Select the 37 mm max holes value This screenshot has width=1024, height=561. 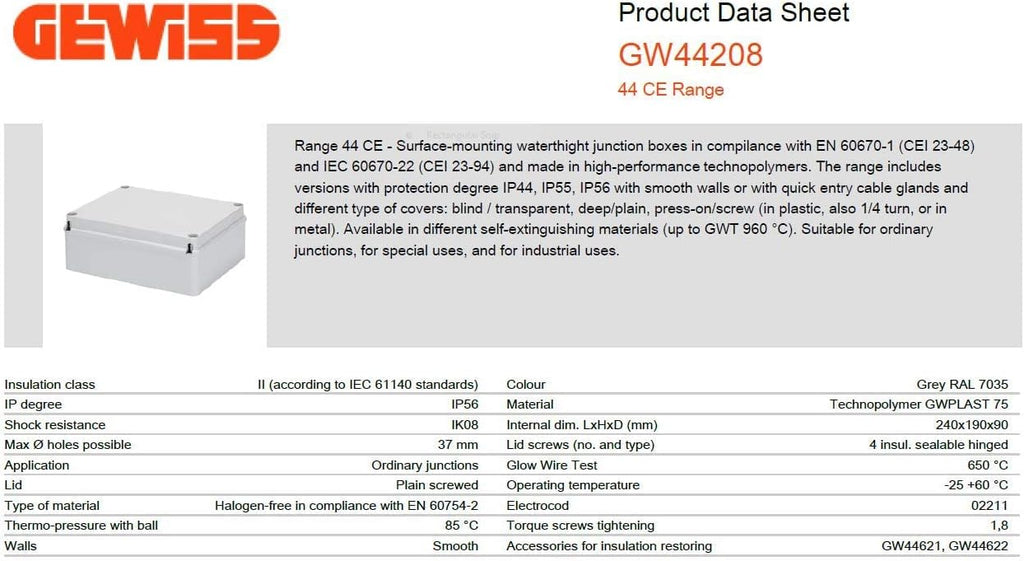tap(459, 445)
